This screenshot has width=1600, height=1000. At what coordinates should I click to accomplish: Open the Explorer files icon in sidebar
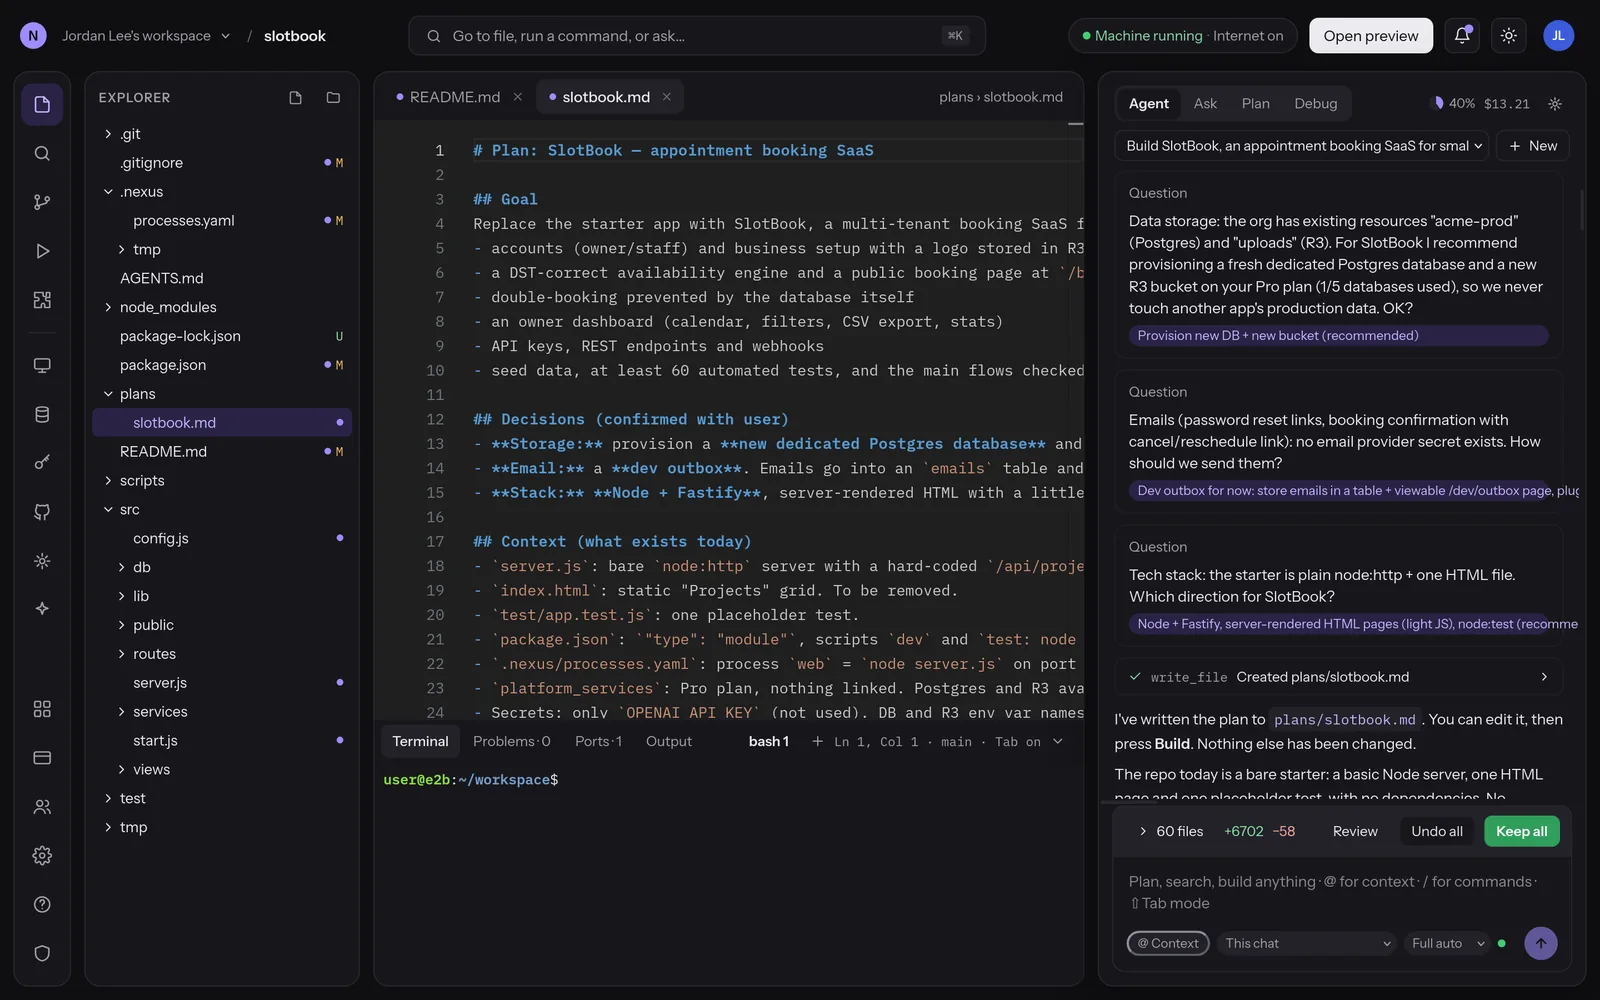point(42,104)
